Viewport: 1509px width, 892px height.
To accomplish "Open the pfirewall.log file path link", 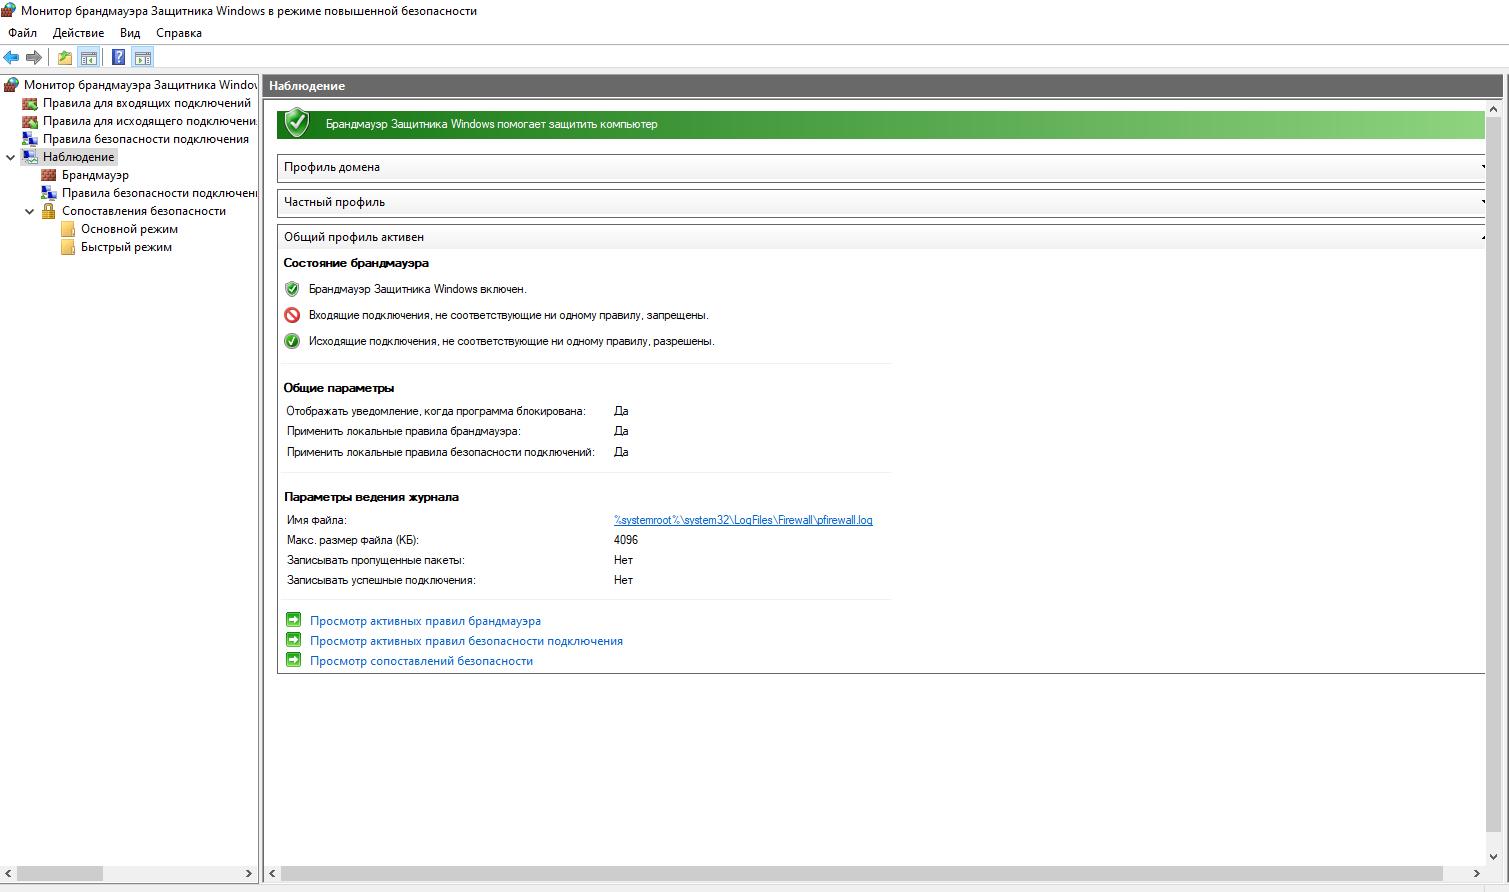I will click(743, 520).
